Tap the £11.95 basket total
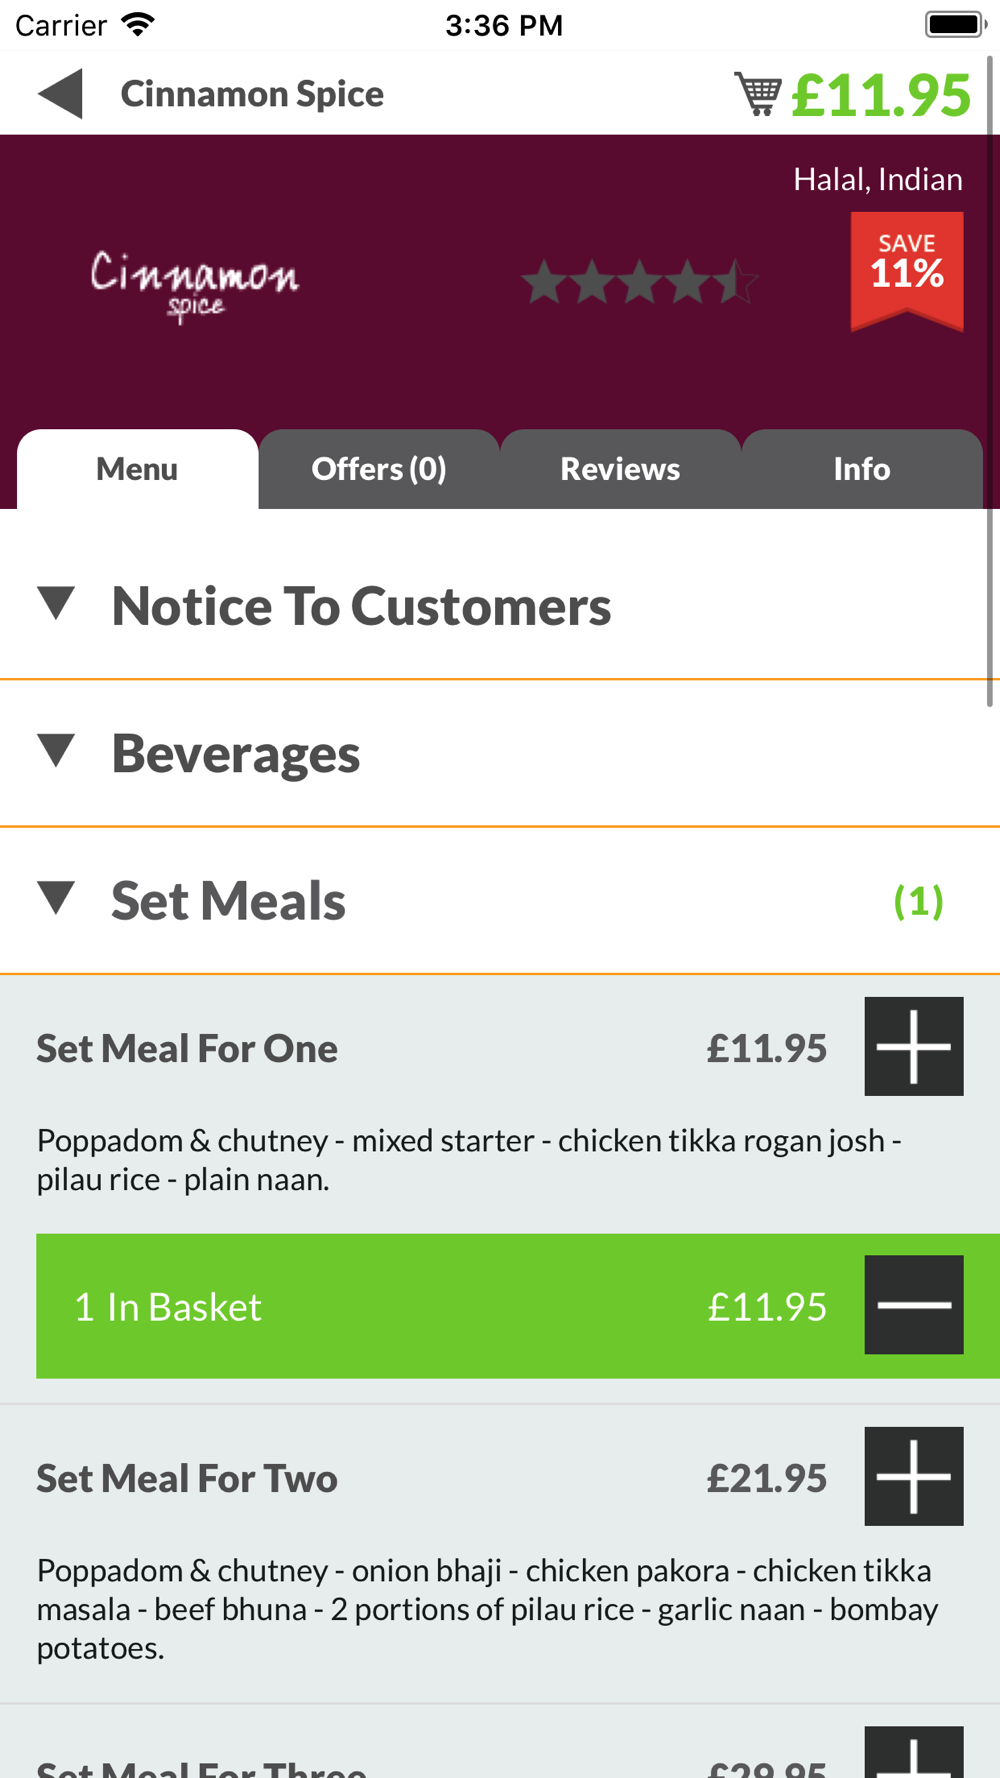This screenshot has height=1778, width=1000. click(881, 95)
